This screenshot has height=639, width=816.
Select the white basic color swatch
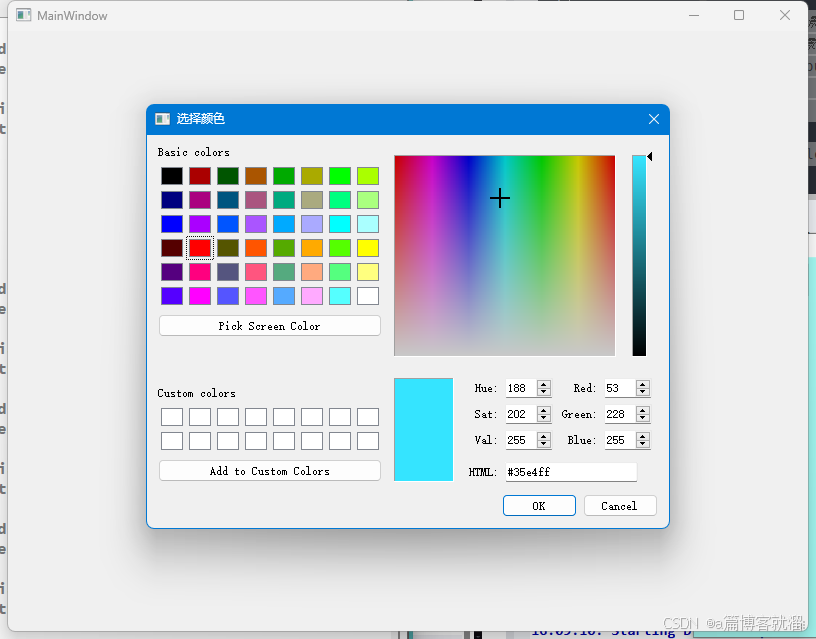point(368,296)
